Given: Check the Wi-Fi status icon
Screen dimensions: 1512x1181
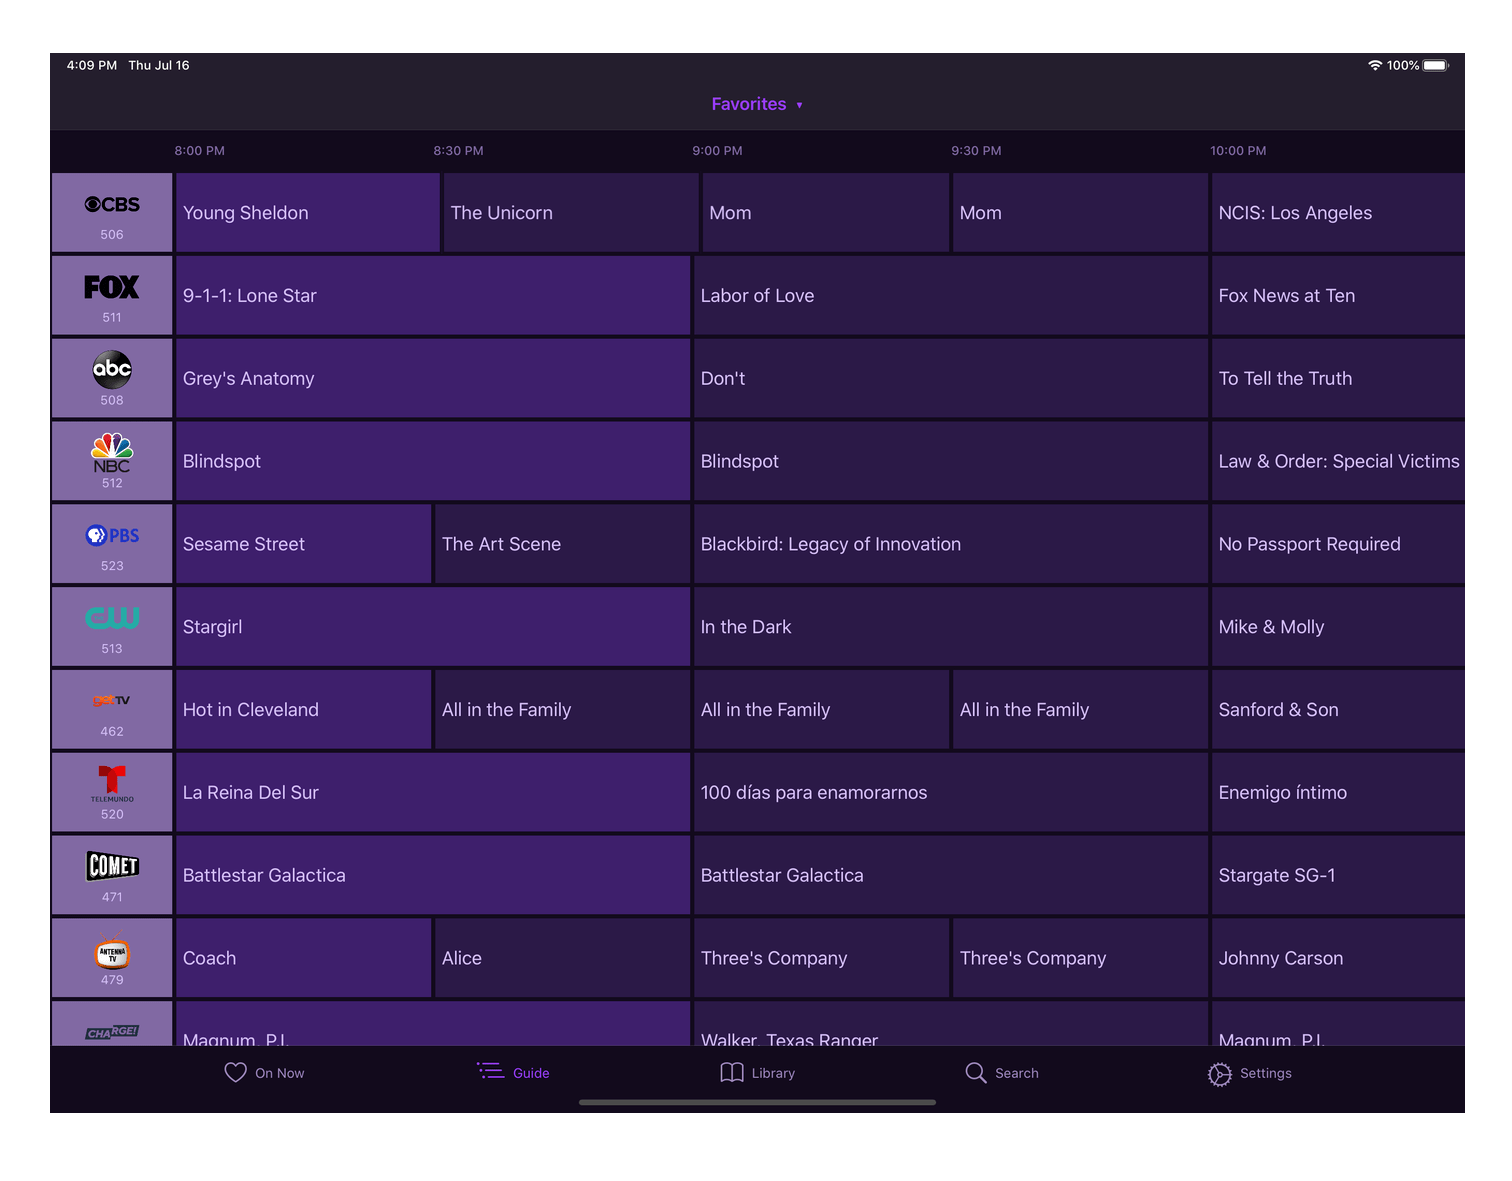Looking at the screenshot, I should (1375, 65).
